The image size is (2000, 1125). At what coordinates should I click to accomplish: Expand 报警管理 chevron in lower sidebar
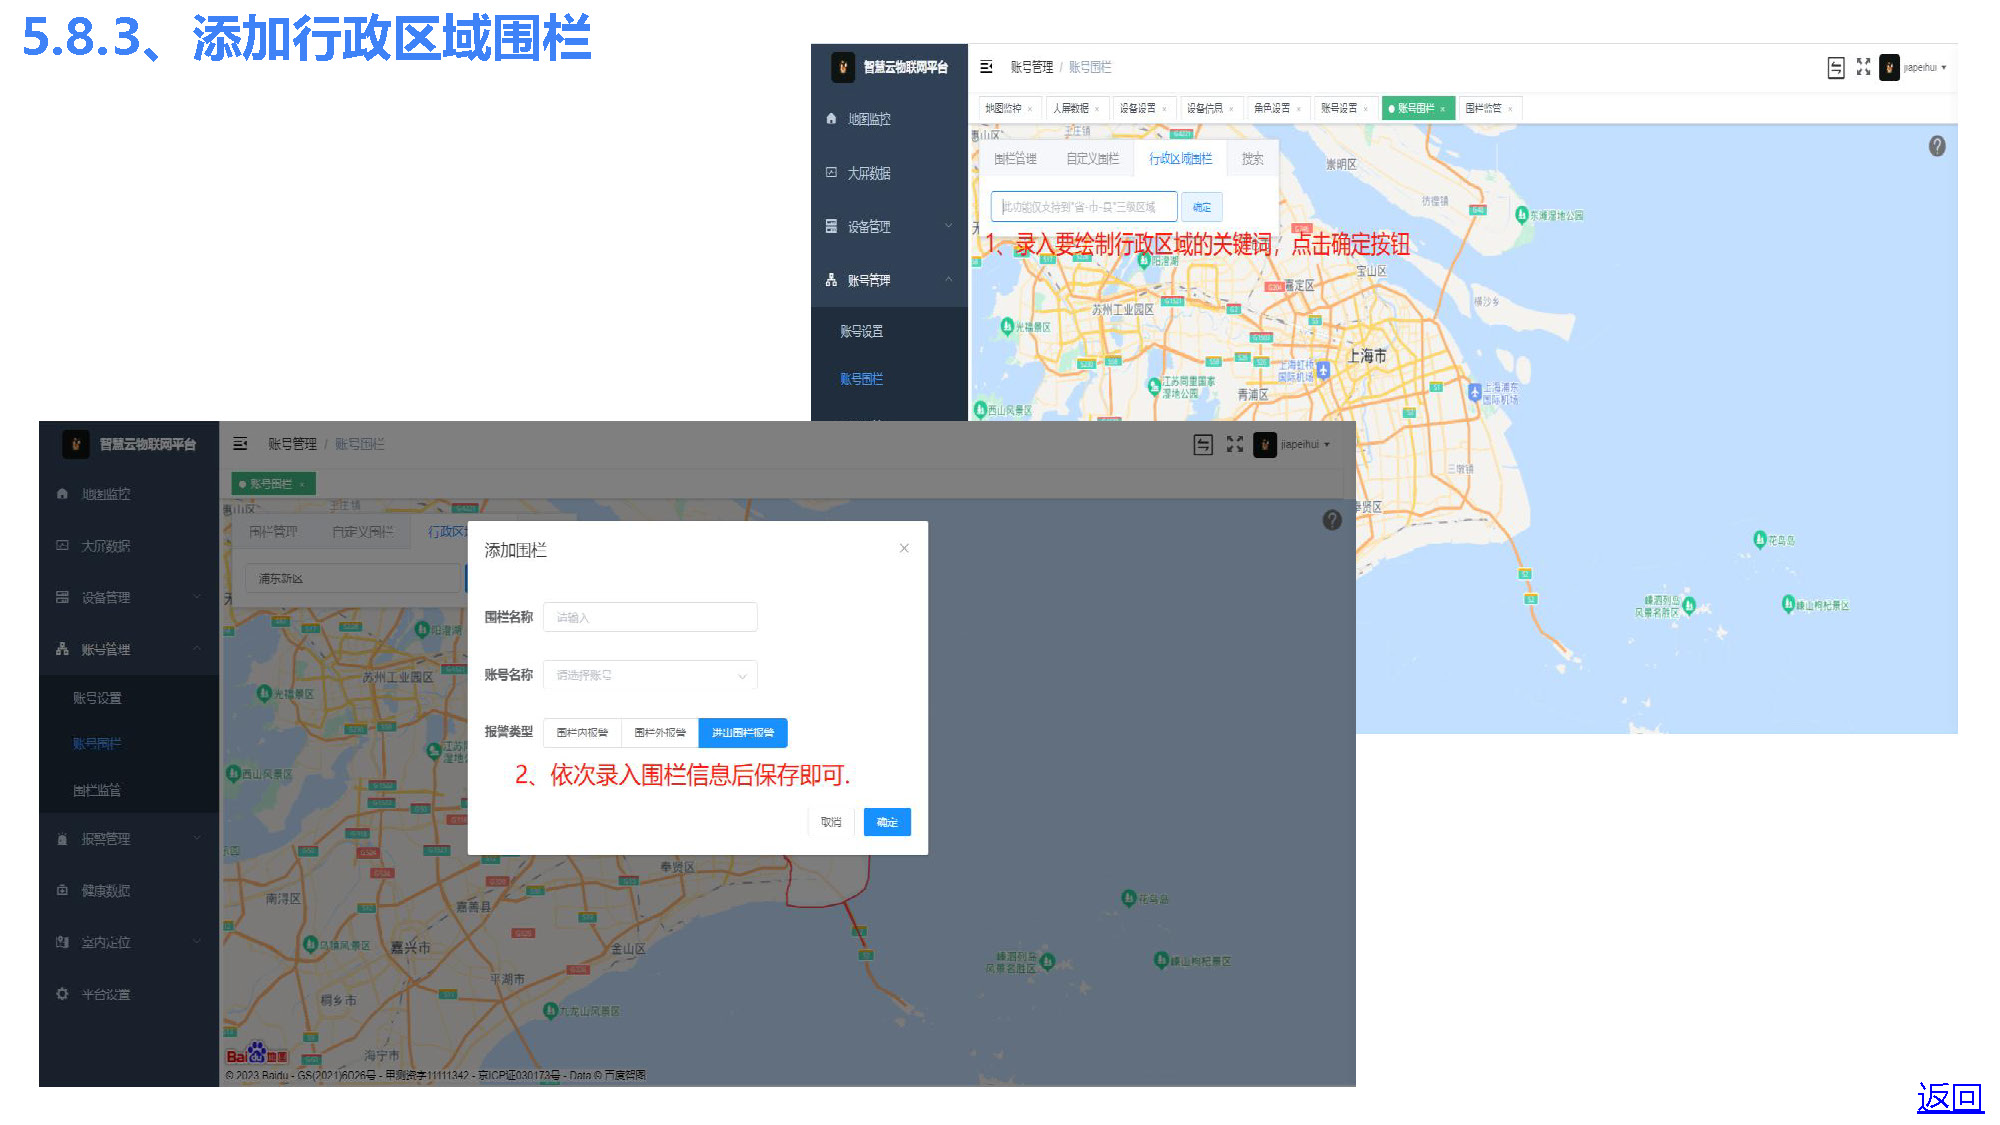[197, 838]
